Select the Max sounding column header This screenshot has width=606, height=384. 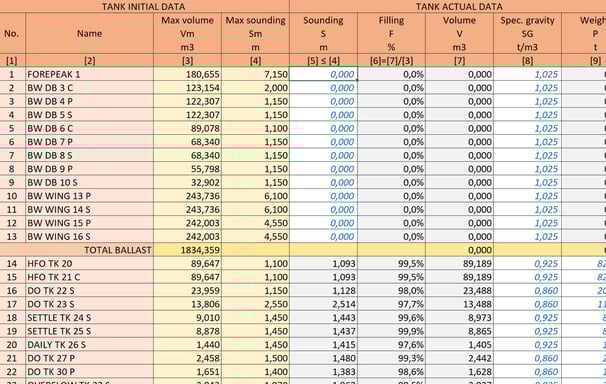(255, 34)
